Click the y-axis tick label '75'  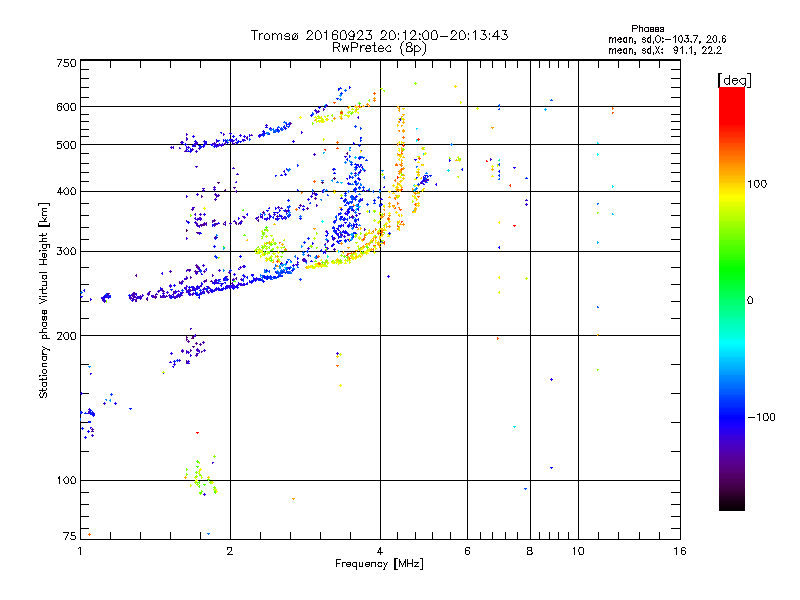click(70, 536)
